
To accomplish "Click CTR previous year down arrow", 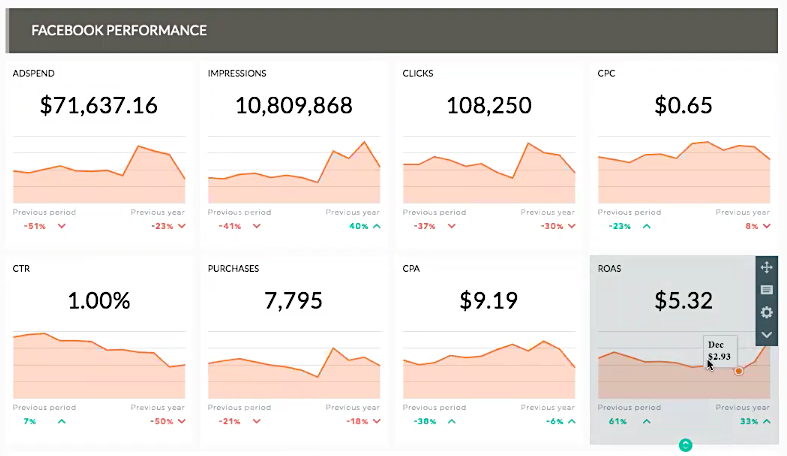I will tap(181, 422).
